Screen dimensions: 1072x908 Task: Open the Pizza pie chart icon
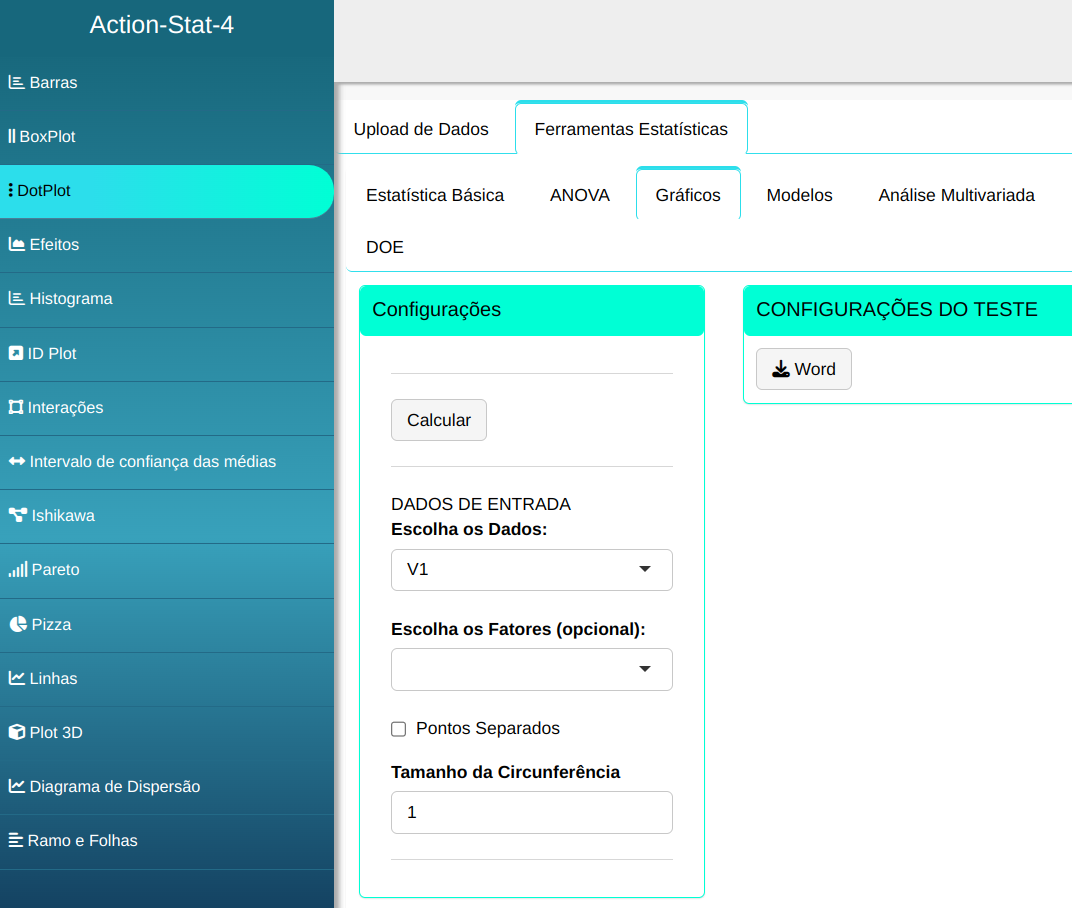18,625
